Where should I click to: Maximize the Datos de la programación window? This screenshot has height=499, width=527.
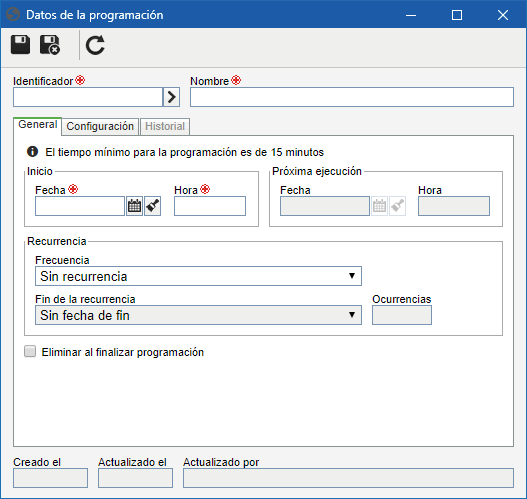(457, 15)
